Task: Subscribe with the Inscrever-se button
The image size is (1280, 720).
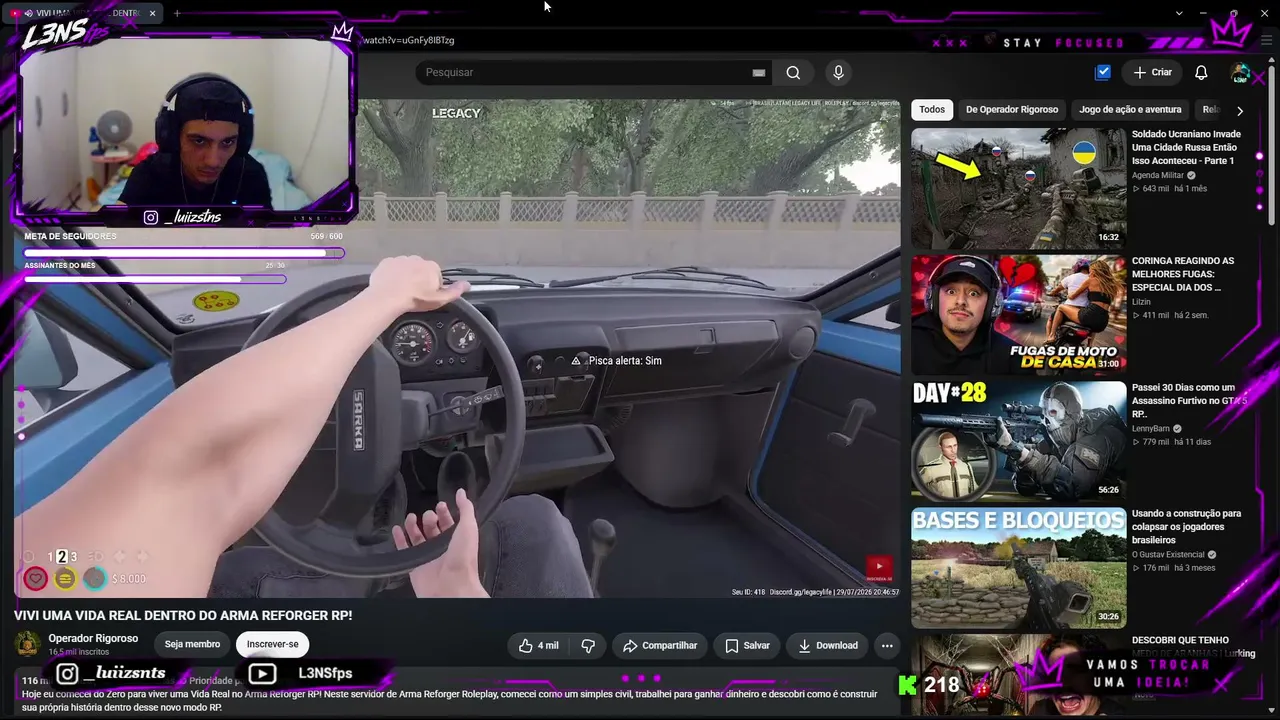Action: (272, 645)
